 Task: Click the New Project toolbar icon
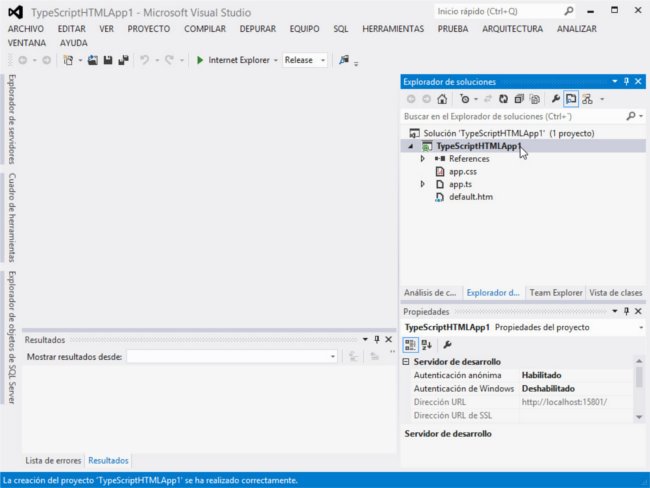68,60
